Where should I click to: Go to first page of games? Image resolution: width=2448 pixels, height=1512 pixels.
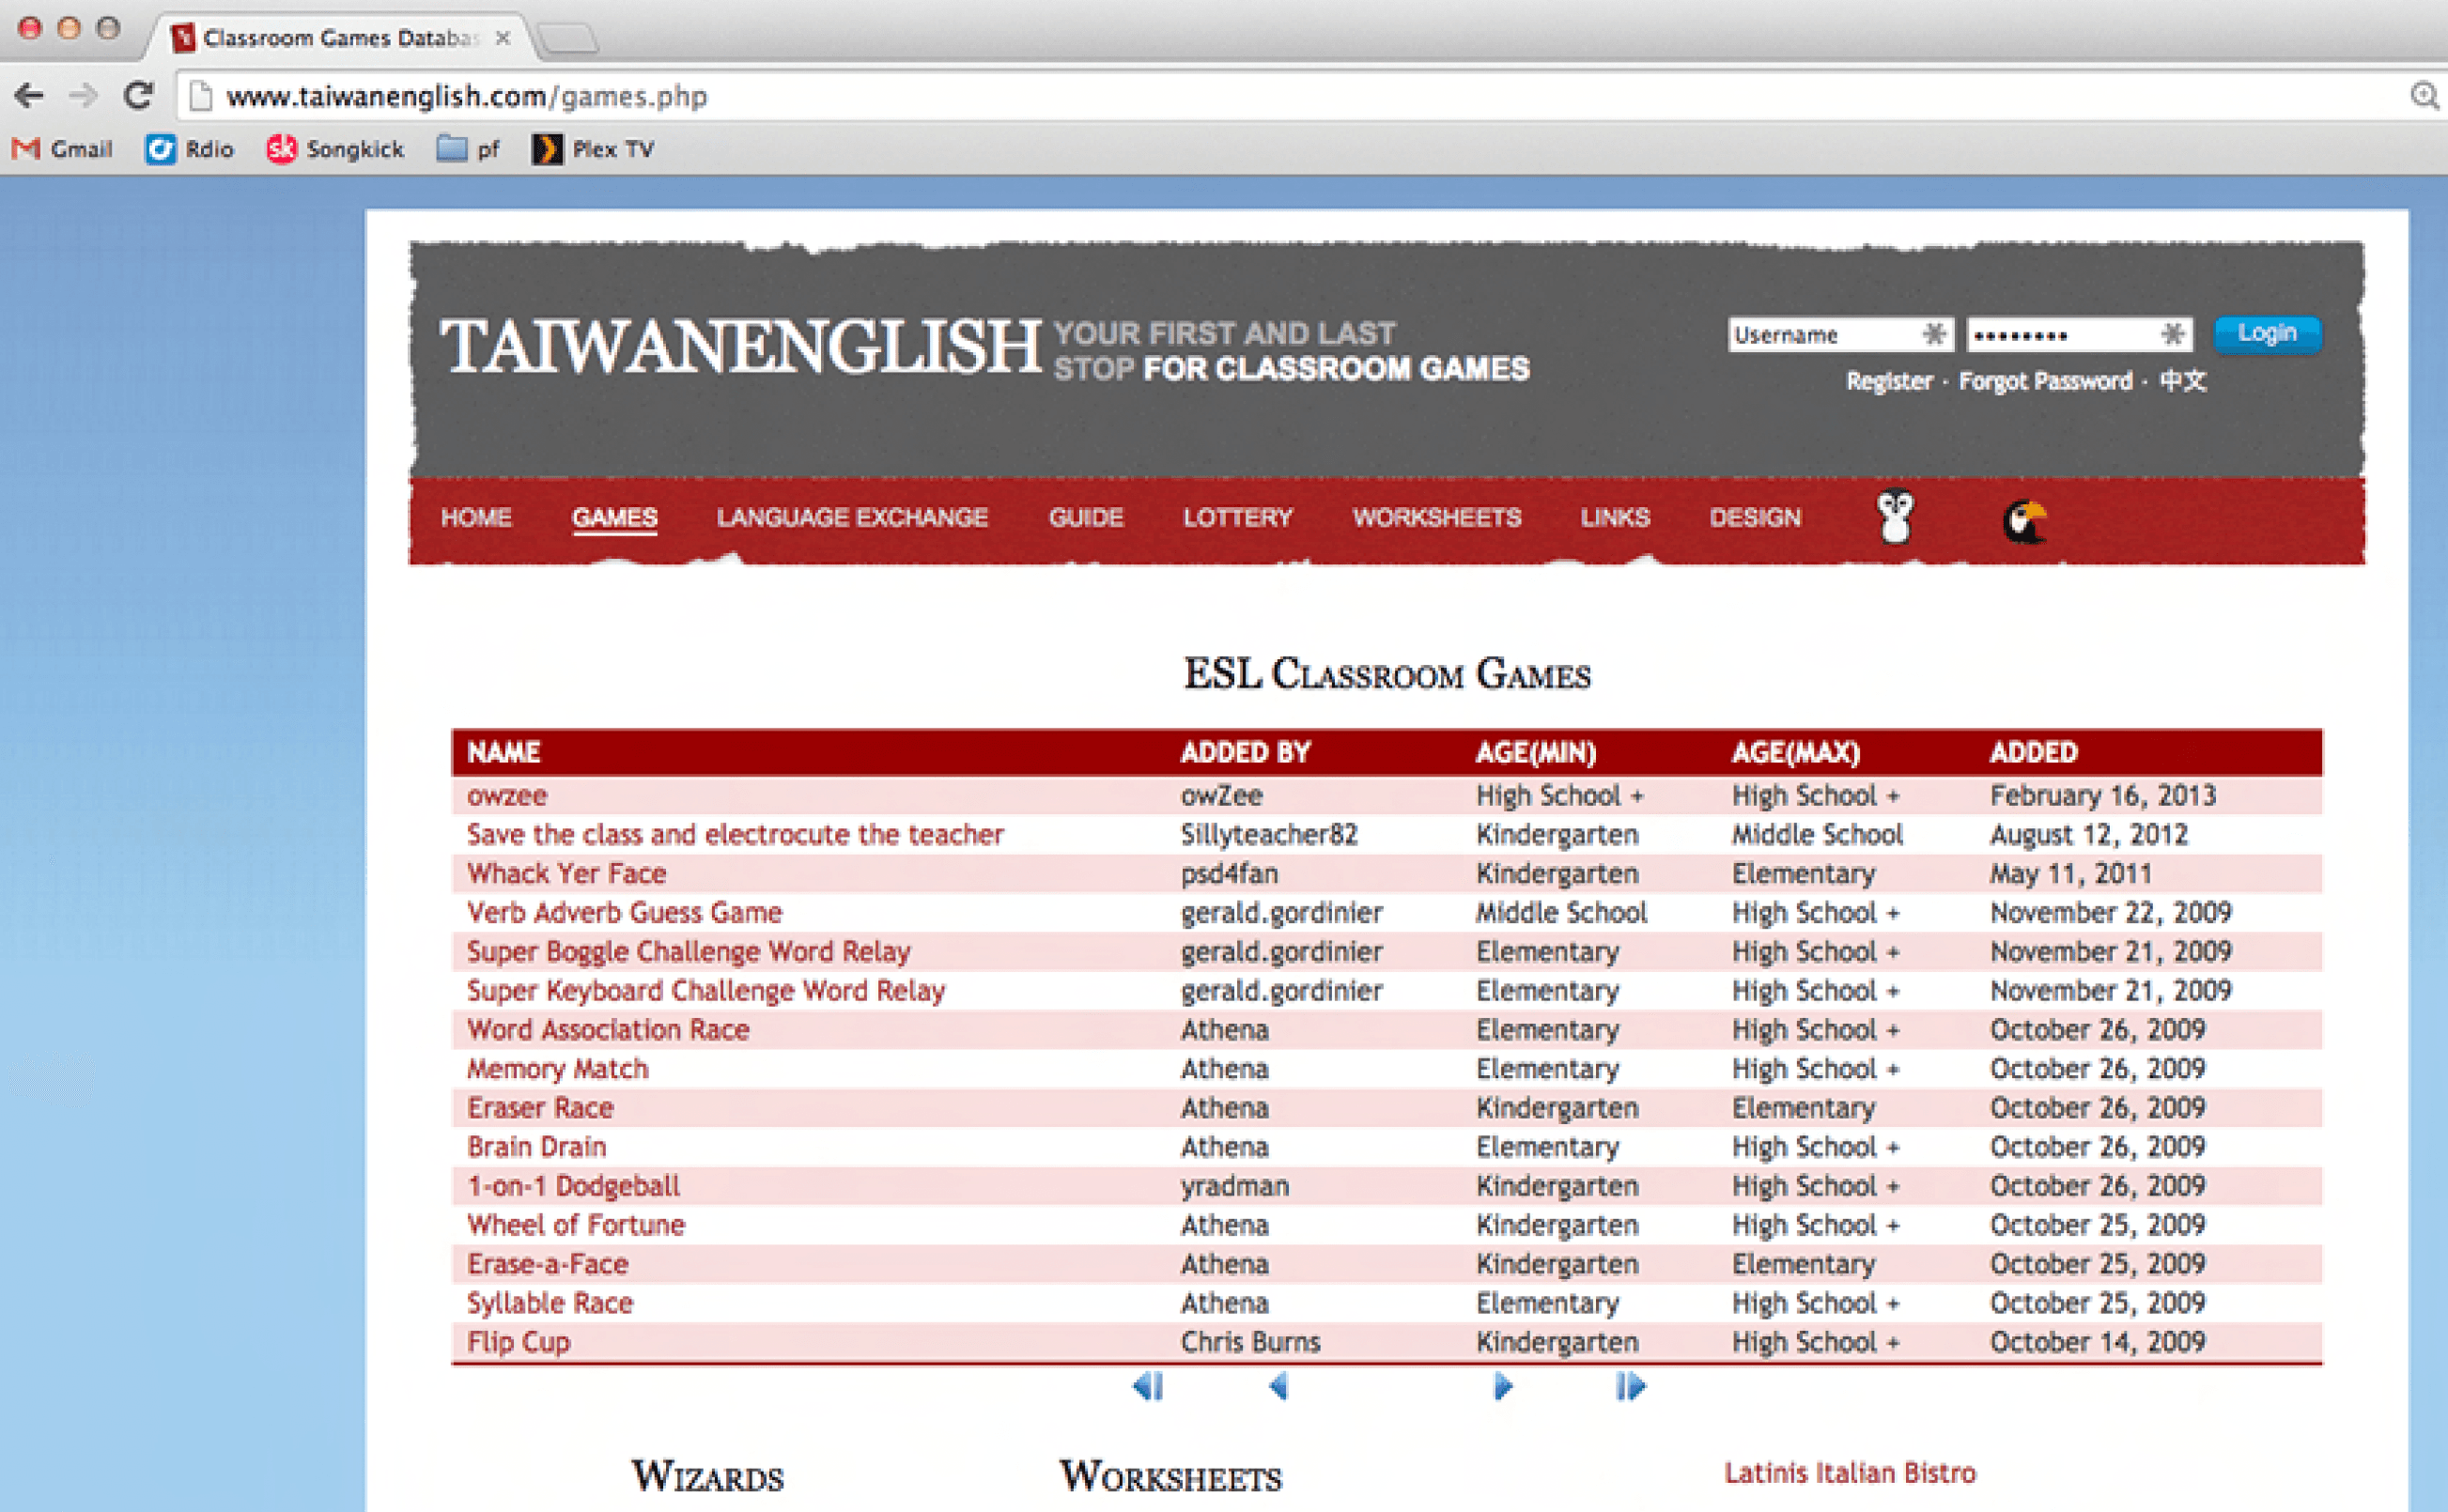[1147, 1387]
